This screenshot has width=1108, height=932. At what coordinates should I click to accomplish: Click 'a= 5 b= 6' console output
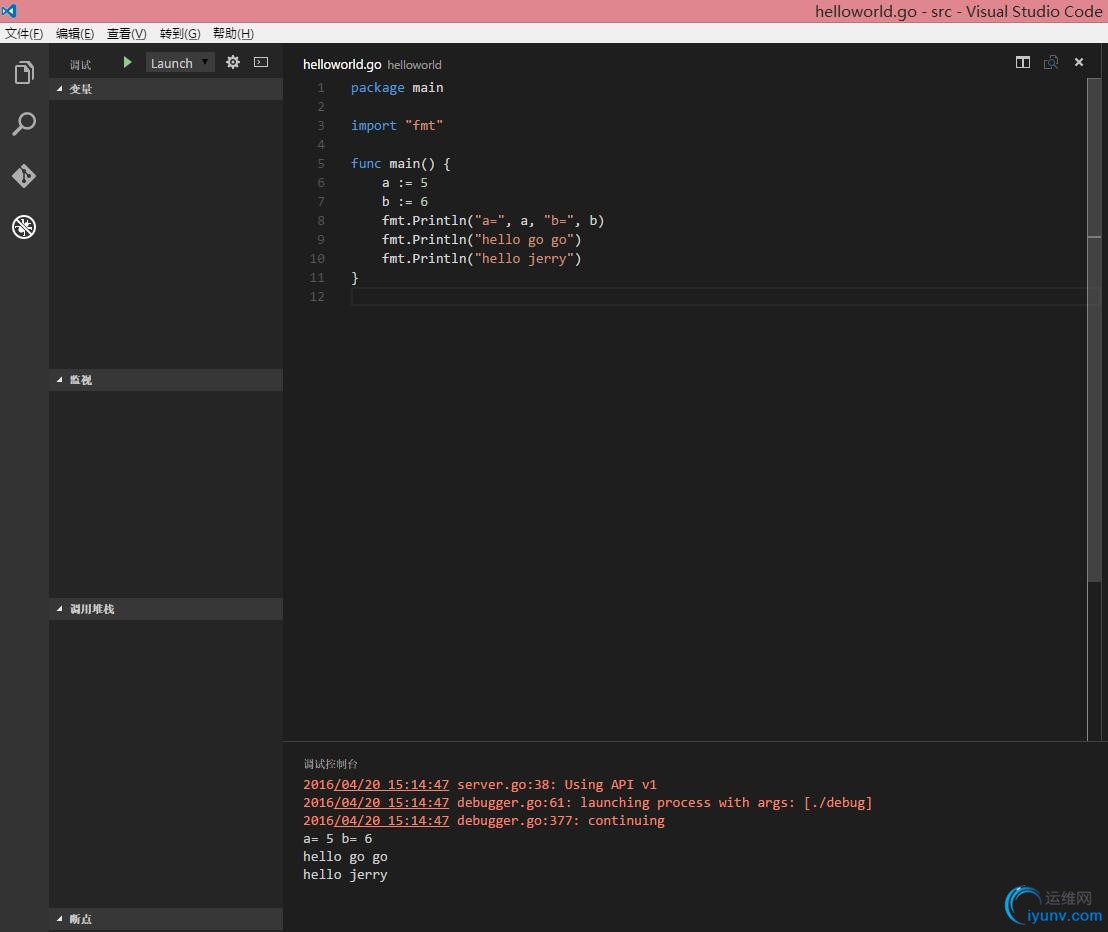click(338, 839)
